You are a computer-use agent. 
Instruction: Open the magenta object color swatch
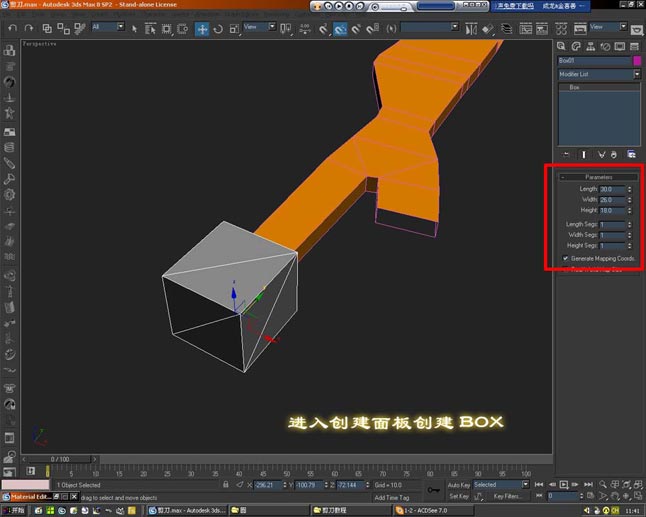637,61
